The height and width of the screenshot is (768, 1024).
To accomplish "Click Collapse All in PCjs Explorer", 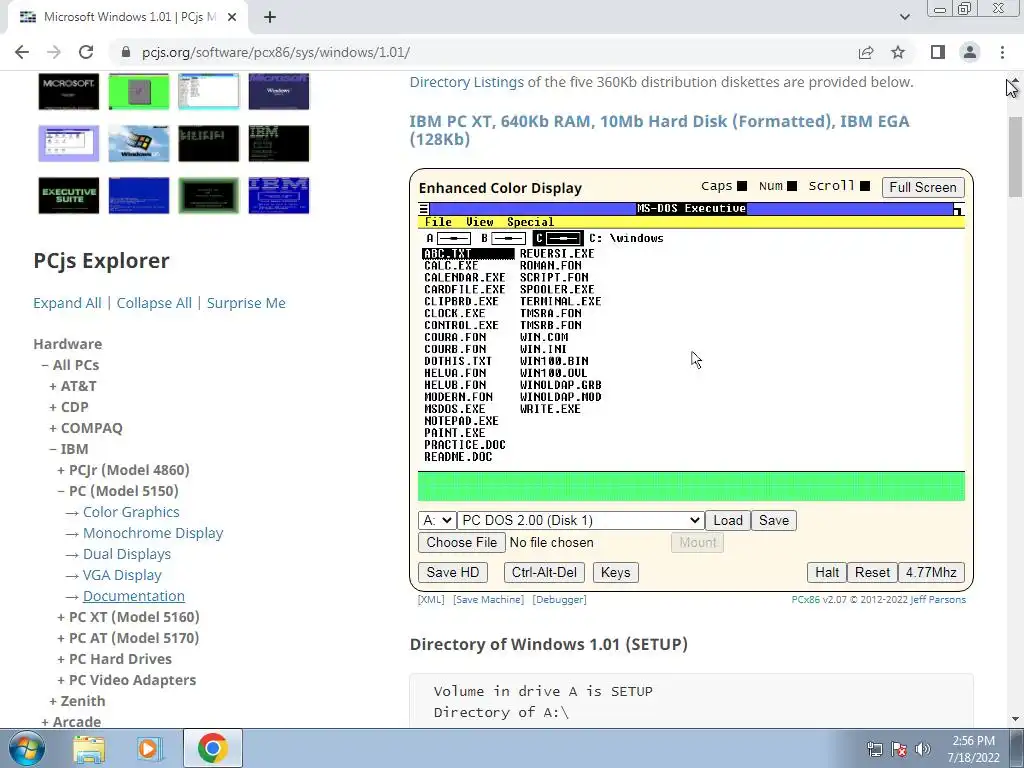I will pos(154,303).
